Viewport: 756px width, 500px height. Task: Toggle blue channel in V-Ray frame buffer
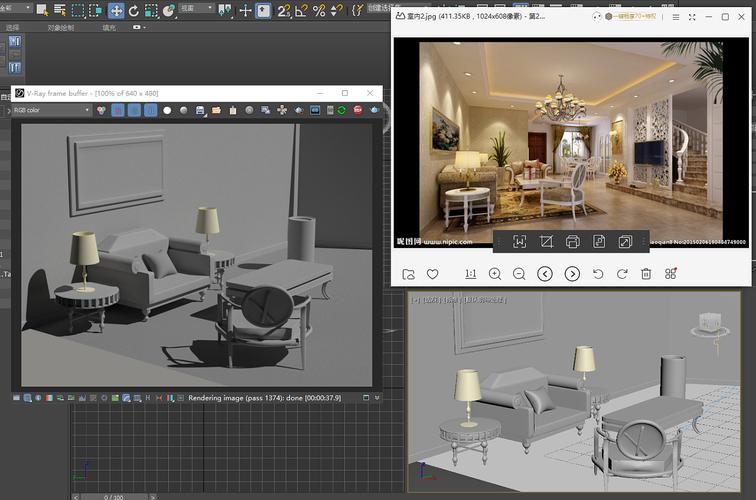point(150,110)
